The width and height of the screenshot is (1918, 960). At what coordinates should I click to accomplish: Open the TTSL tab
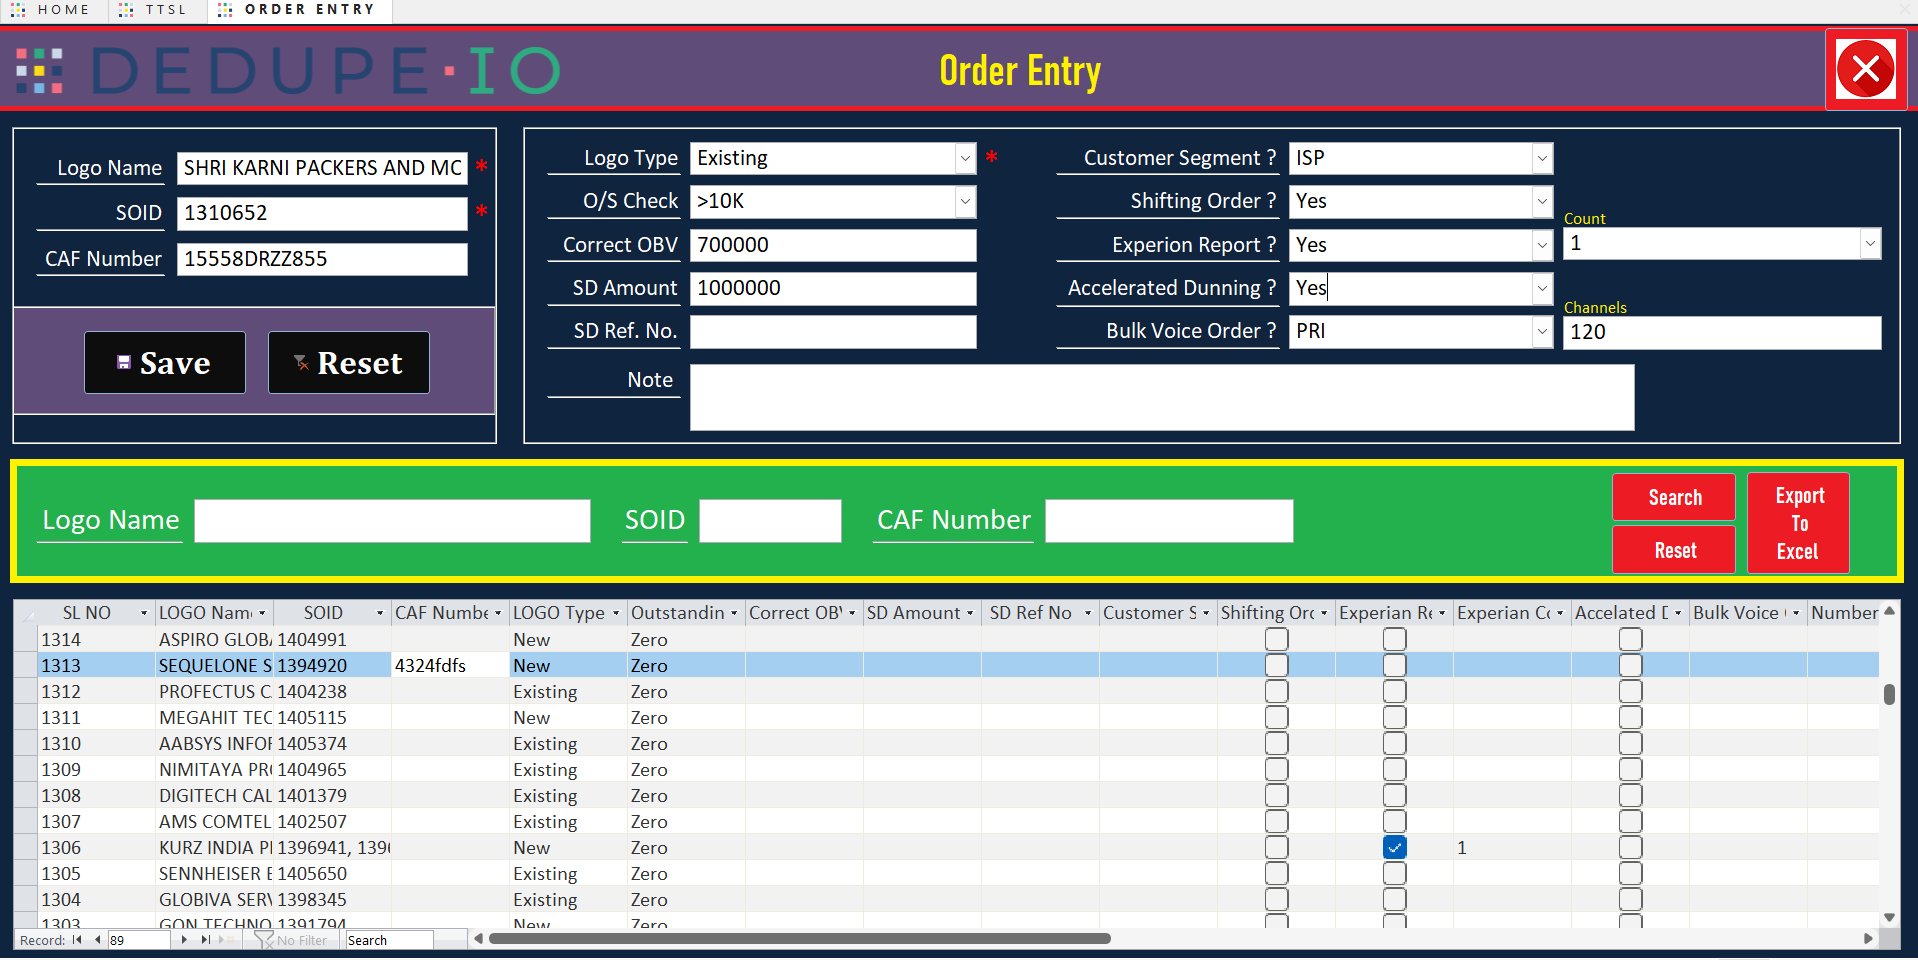[x=153, y=10]
